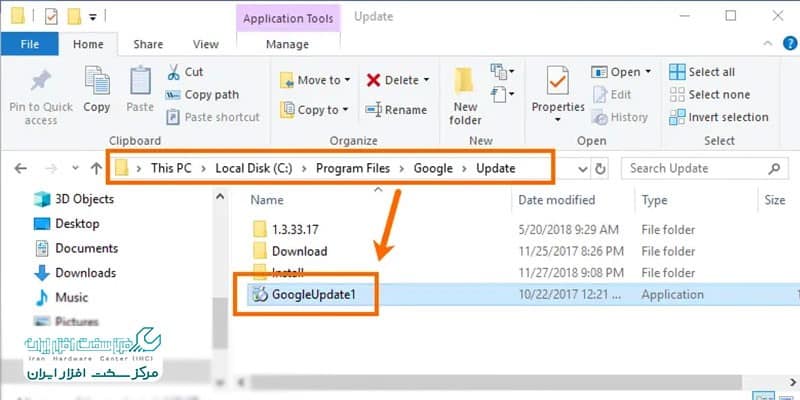Click the Properties icon

pyautogui.click(x=558, y=82)
